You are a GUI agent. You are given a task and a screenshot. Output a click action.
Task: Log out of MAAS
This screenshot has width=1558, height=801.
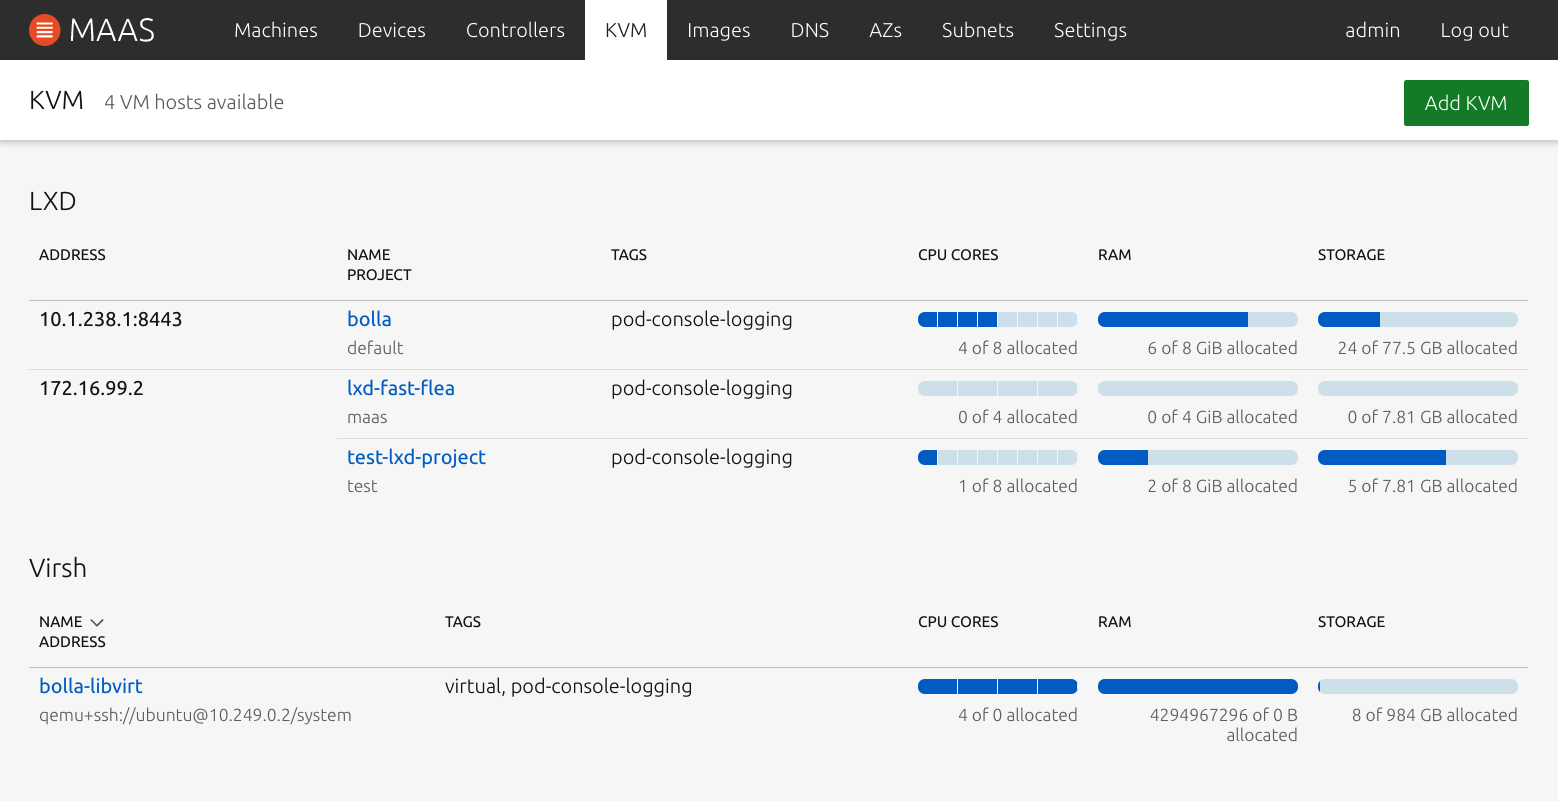[1474, 30]
